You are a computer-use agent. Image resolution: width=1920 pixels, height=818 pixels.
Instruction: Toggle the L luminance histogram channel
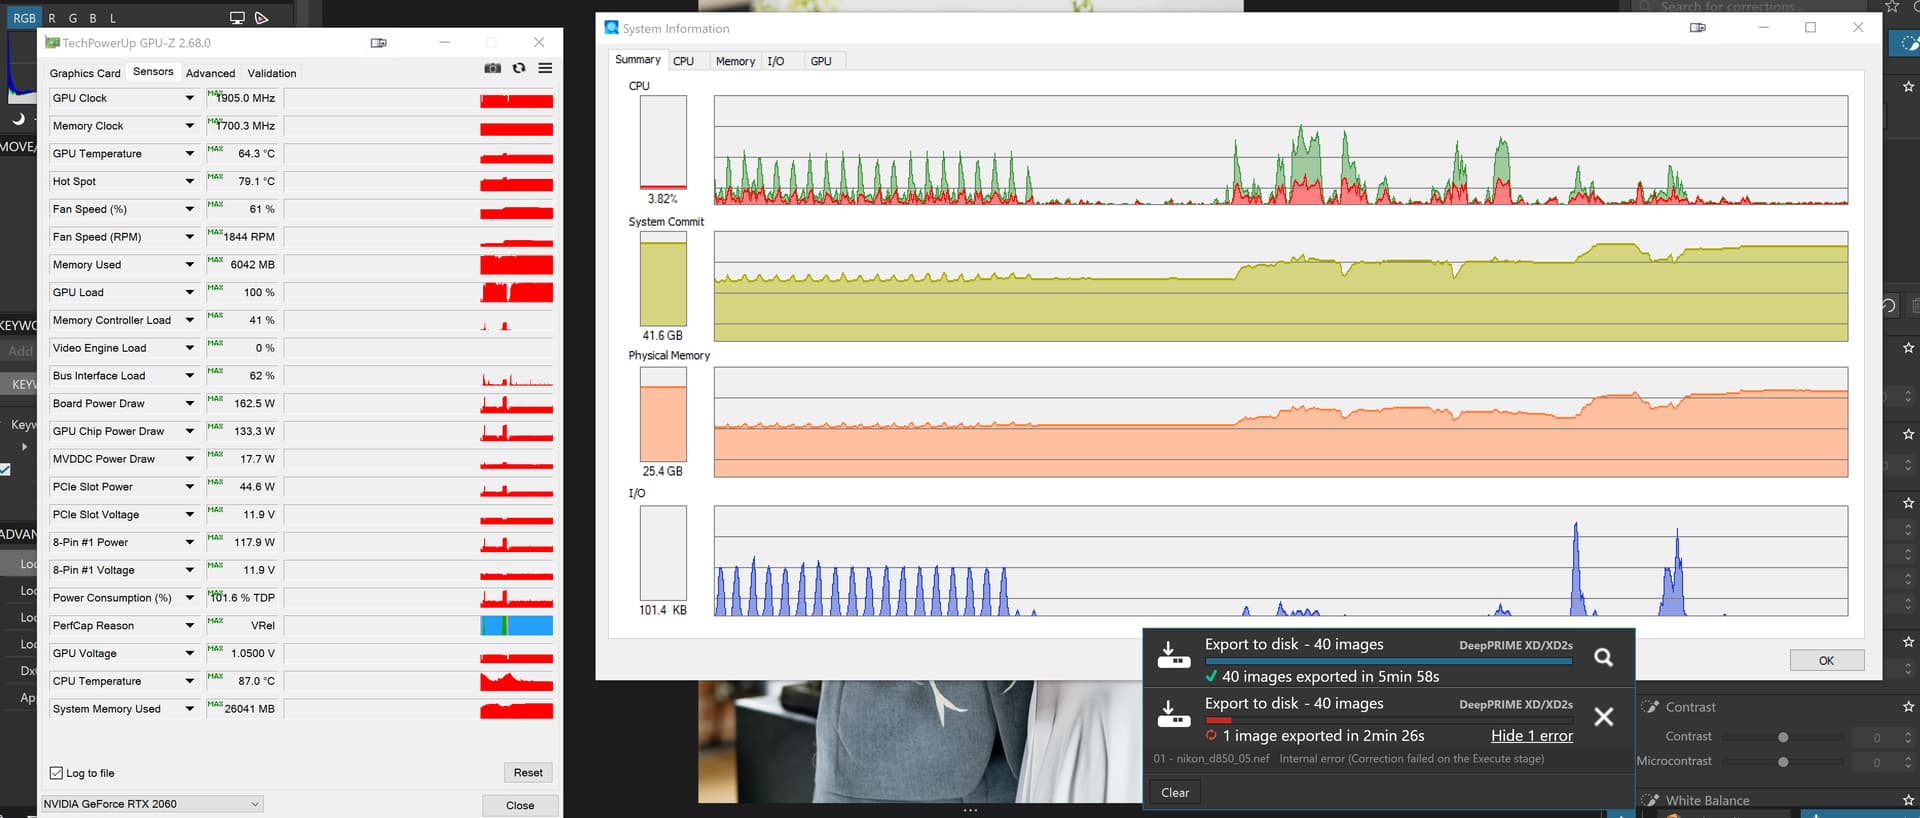tap(113, 18)
